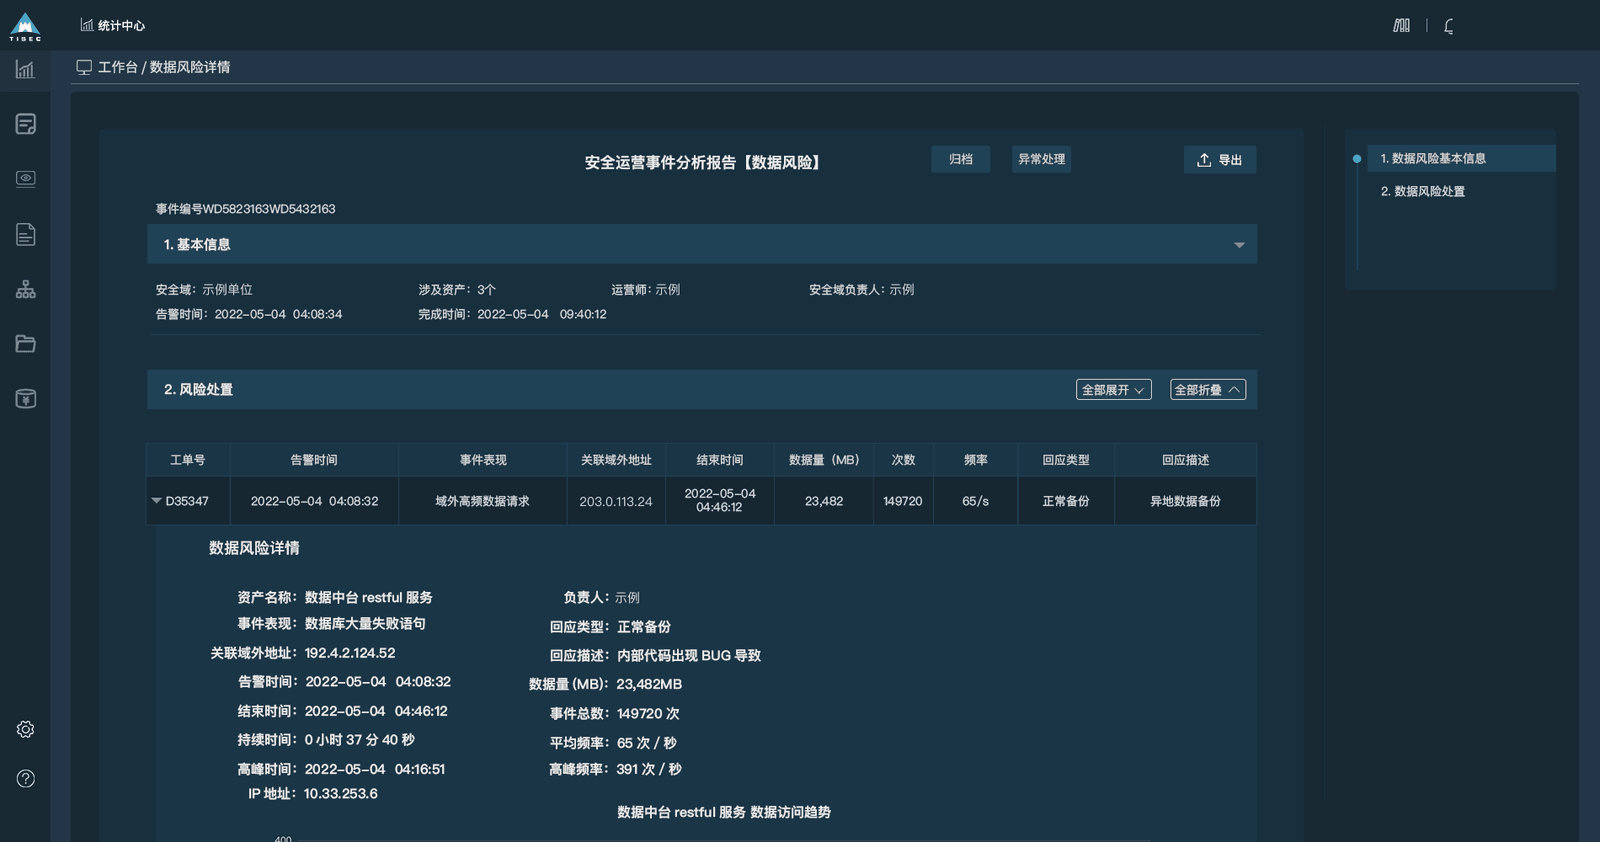Click the report title 安全运营事件分析报告【数据风险】
Viewport: 1600px width, 842px height.
705,162
